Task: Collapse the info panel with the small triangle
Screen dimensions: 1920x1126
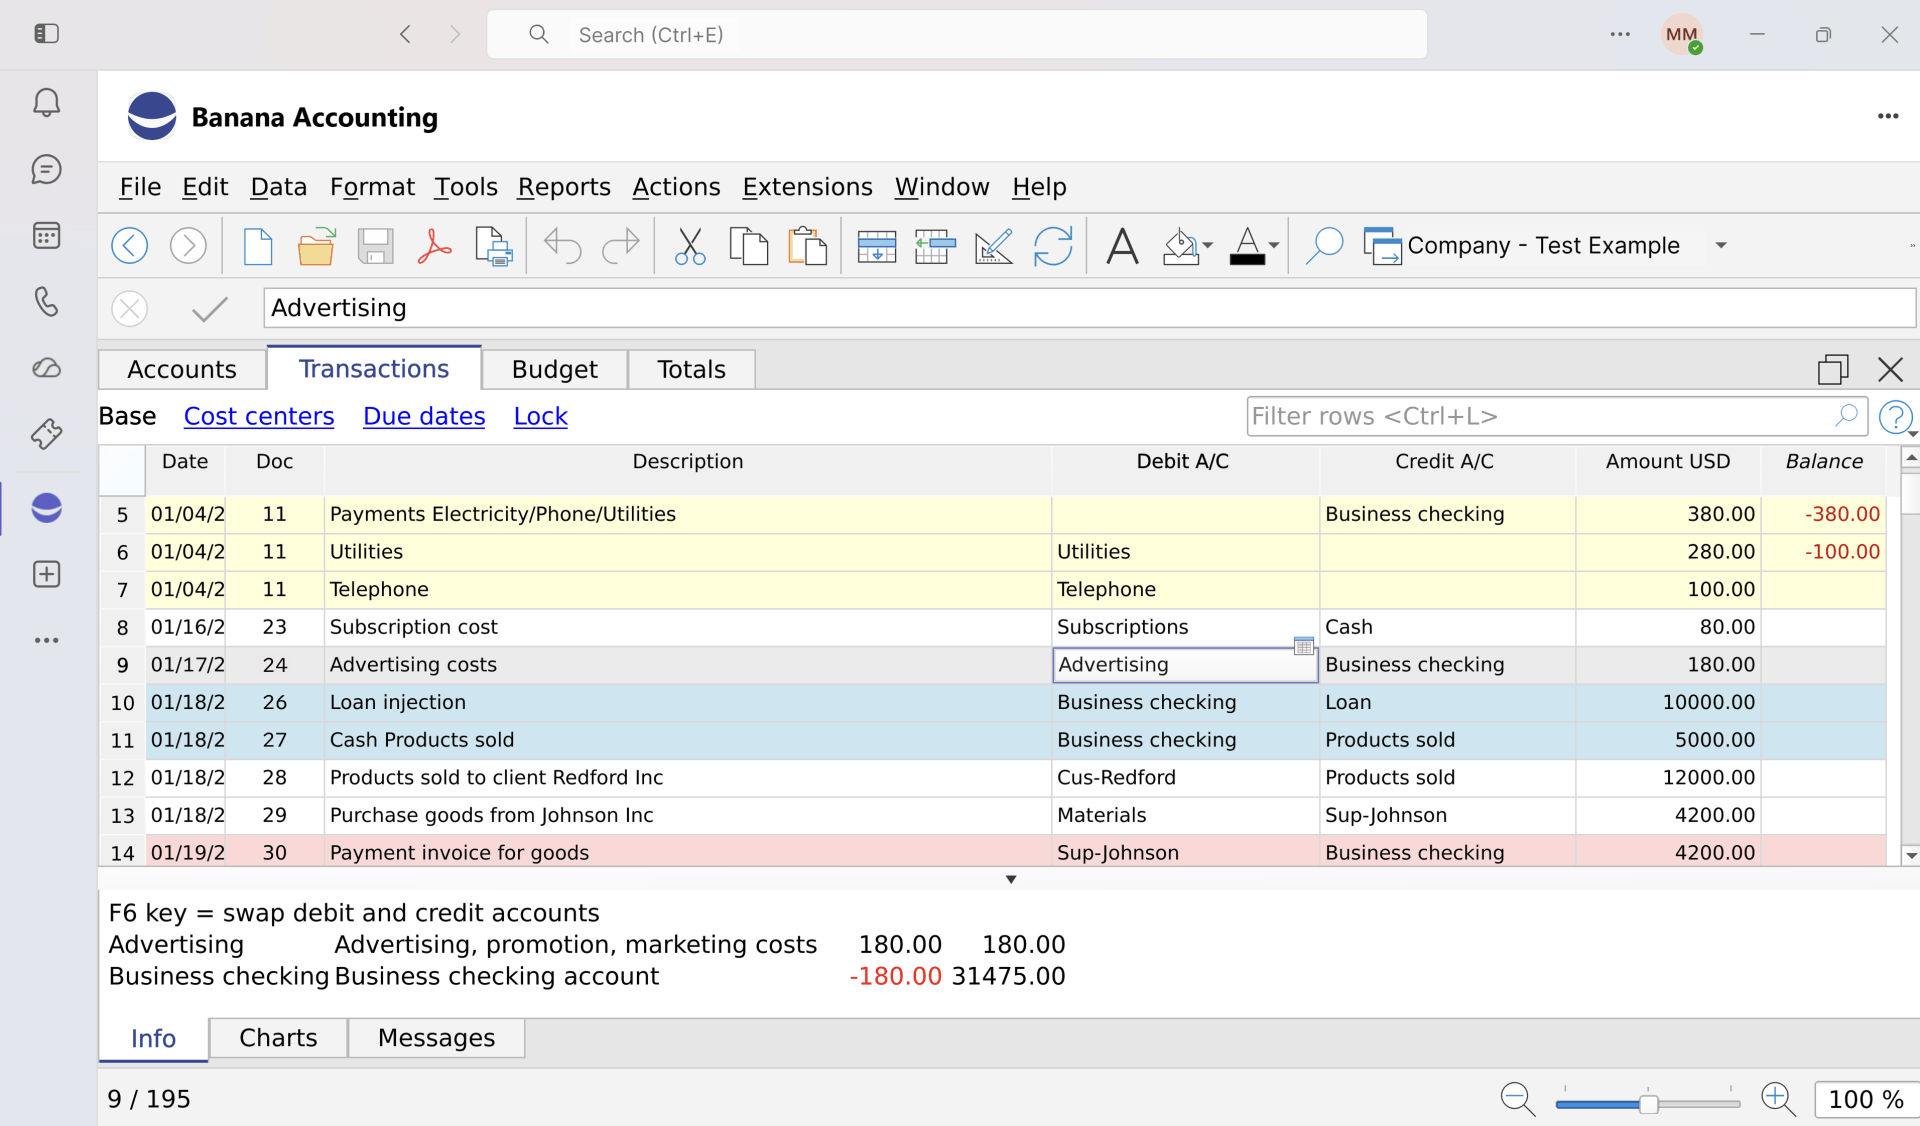Action: [x=1011, y=880]
